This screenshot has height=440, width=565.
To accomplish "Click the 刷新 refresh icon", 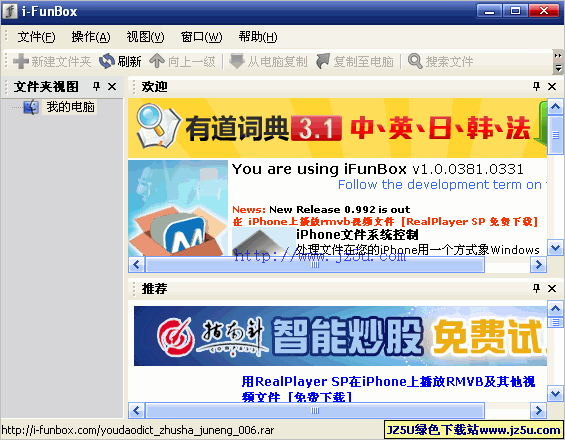I will coord(107,61).
